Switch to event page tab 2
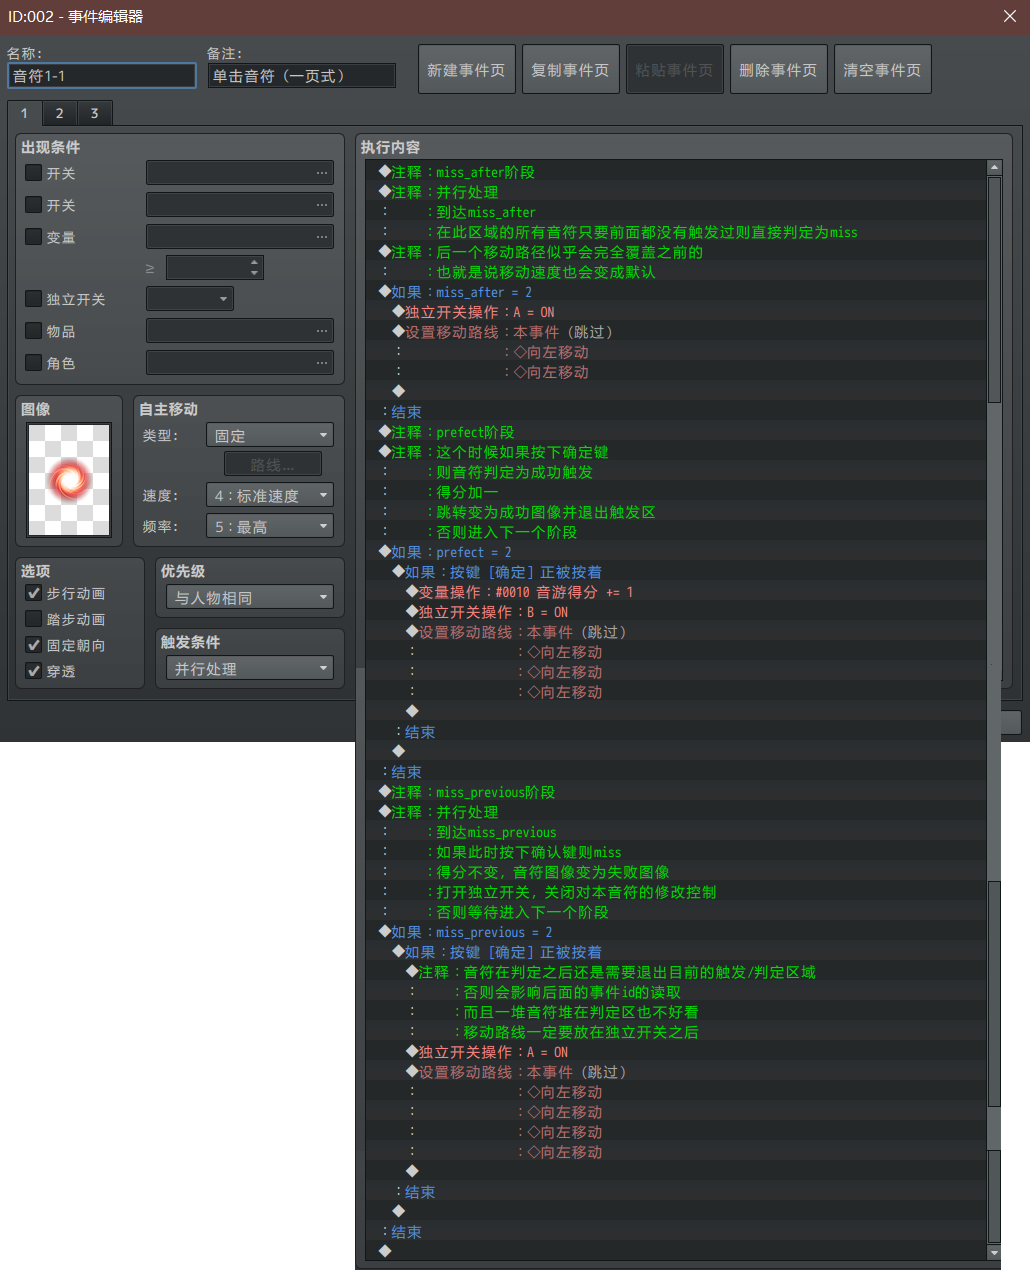Image resolution: width=1030 pixels, height=1270 pixels. (59, 113)
